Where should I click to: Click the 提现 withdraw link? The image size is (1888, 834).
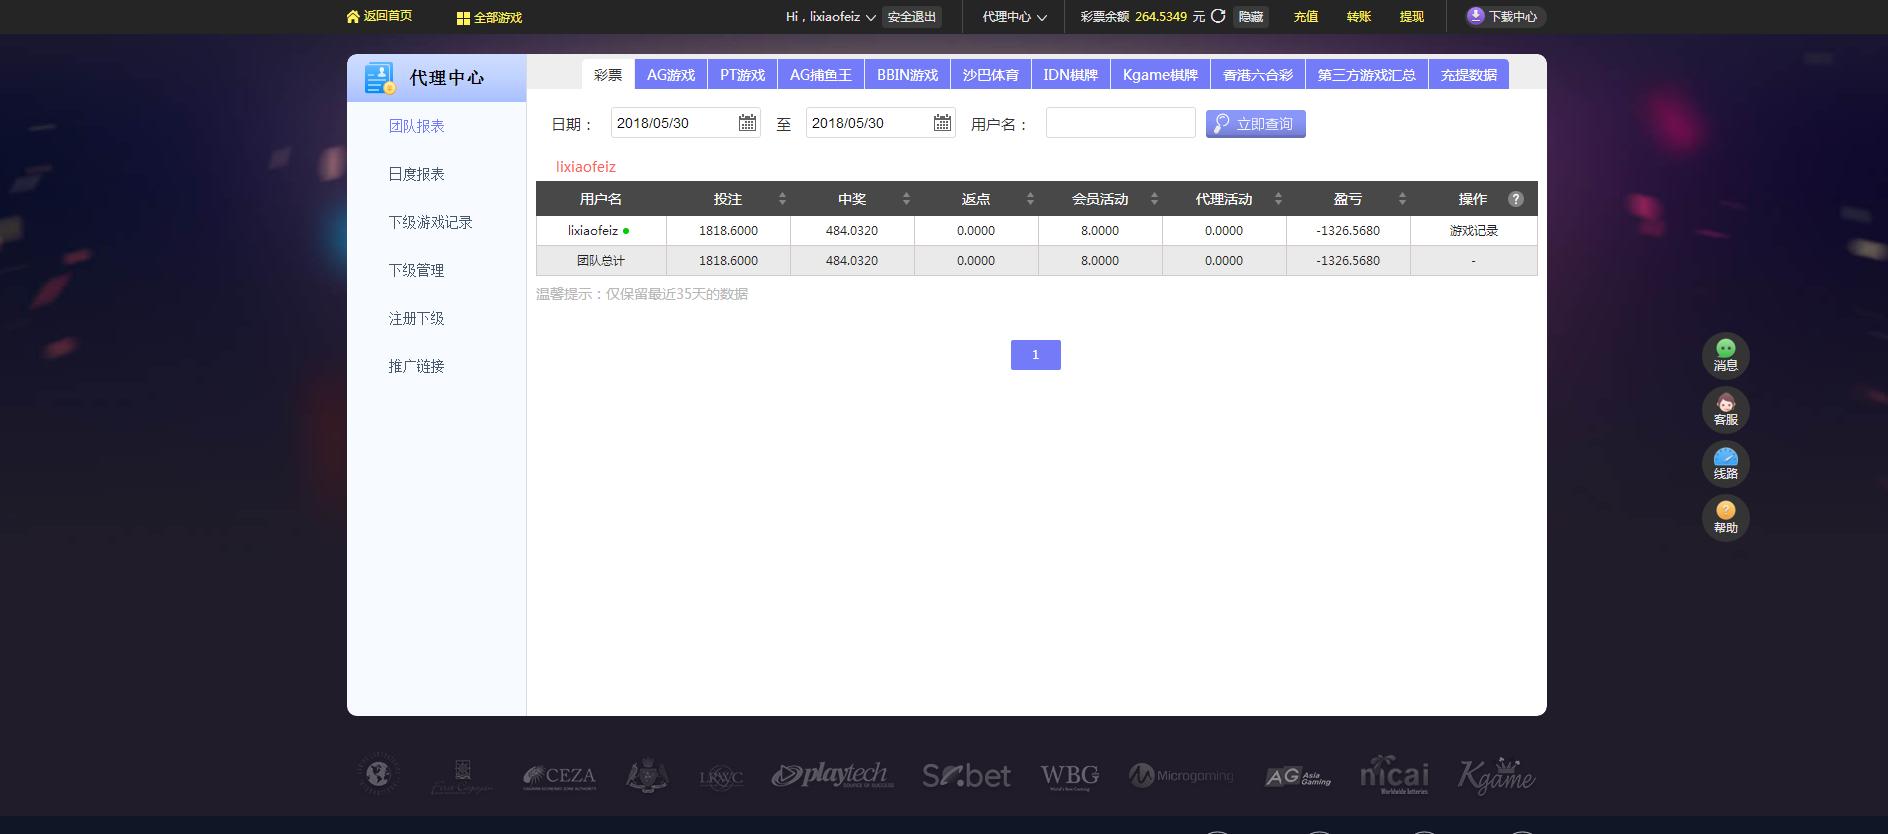pyautogui.click(x=1412, y=17)
